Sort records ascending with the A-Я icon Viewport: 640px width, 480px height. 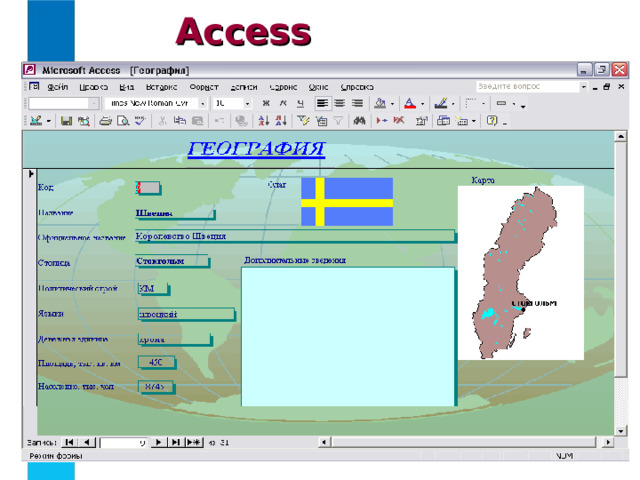(x=264, y=121)
